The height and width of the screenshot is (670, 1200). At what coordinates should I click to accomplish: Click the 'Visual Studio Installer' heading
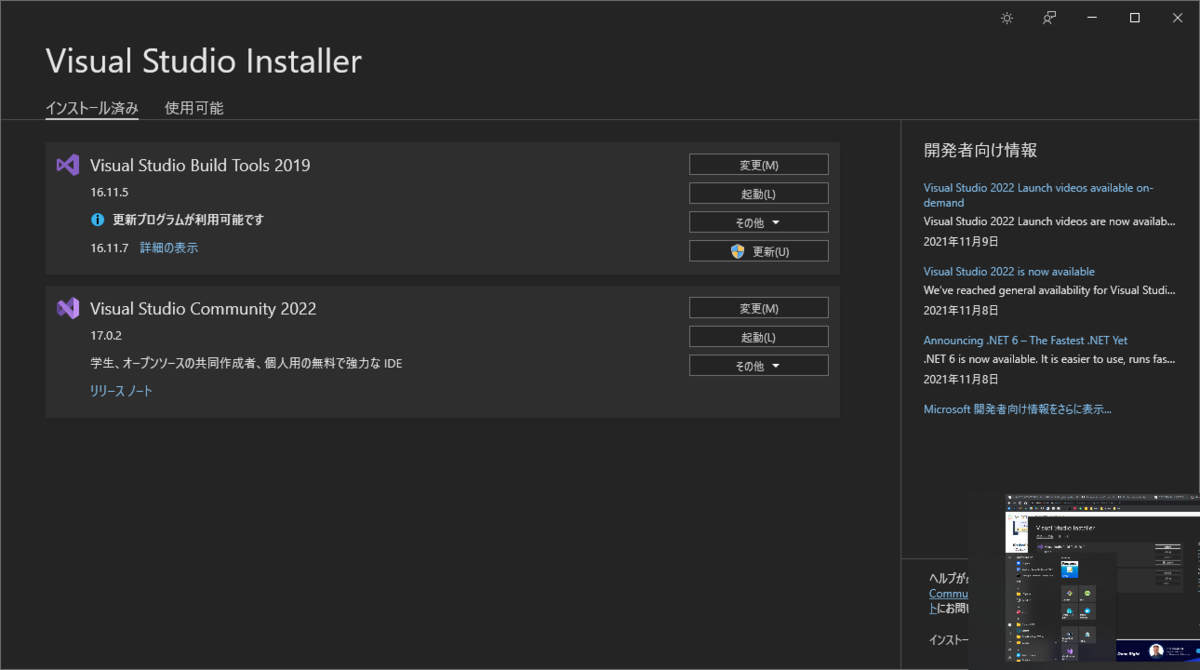pos(204,61)
